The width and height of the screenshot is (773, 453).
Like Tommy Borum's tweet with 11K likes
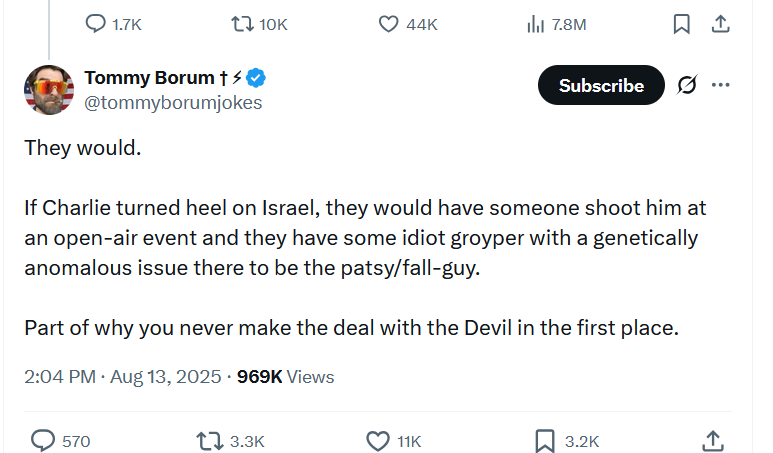pyautogui.click(x=378, y=441)
